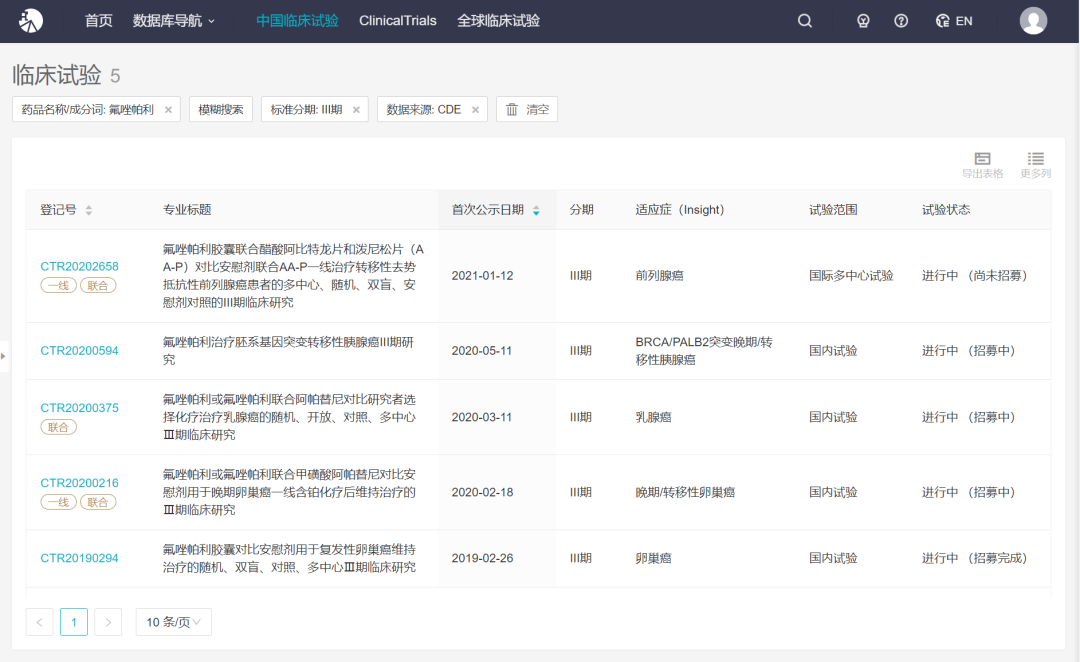Click the 专业标题 column header

point(187,210)
